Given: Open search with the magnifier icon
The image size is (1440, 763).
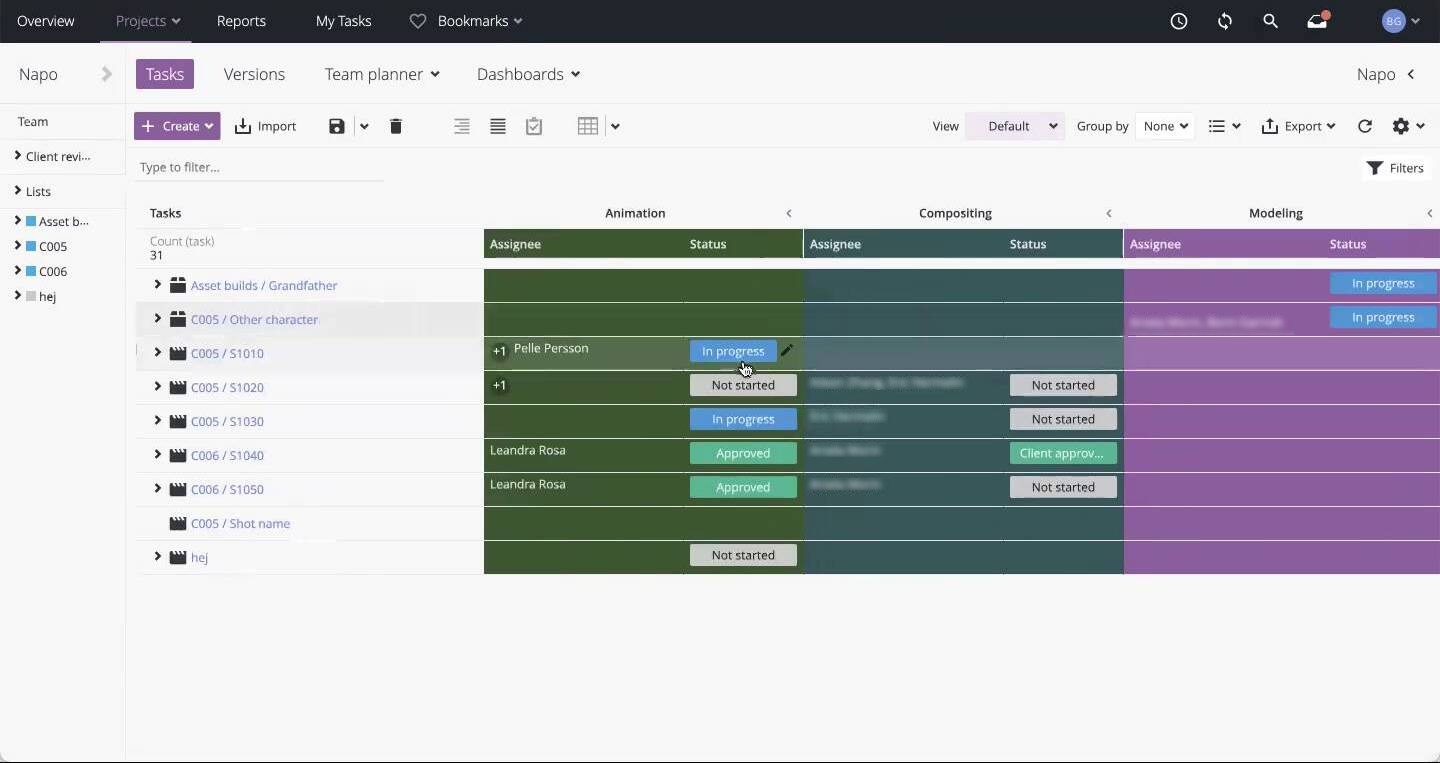Looking at the screenshot, I should coord(1271,21).
